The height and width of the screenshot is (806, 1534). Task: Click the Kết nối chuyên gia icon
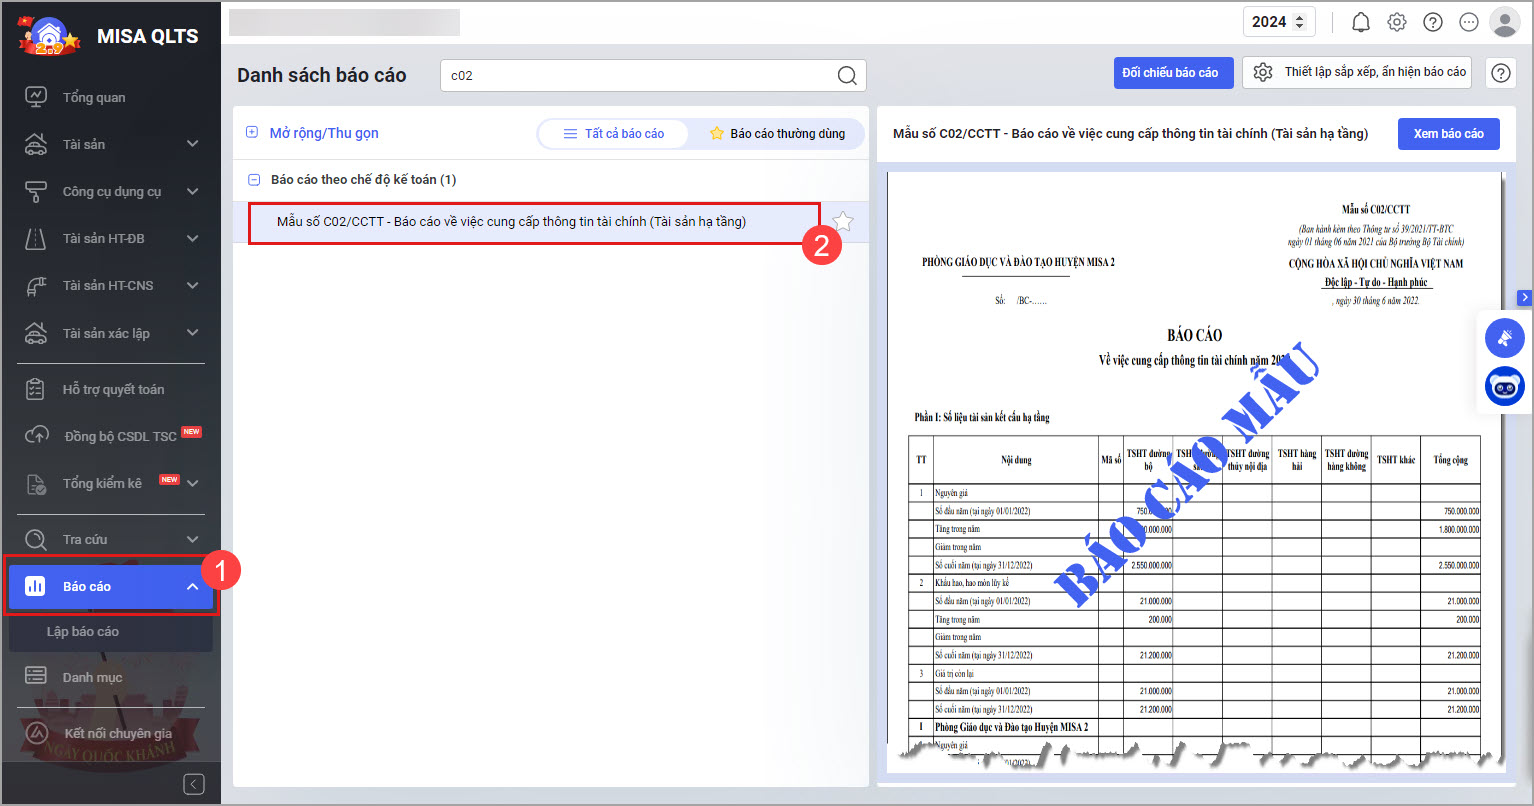pos(36,733)
